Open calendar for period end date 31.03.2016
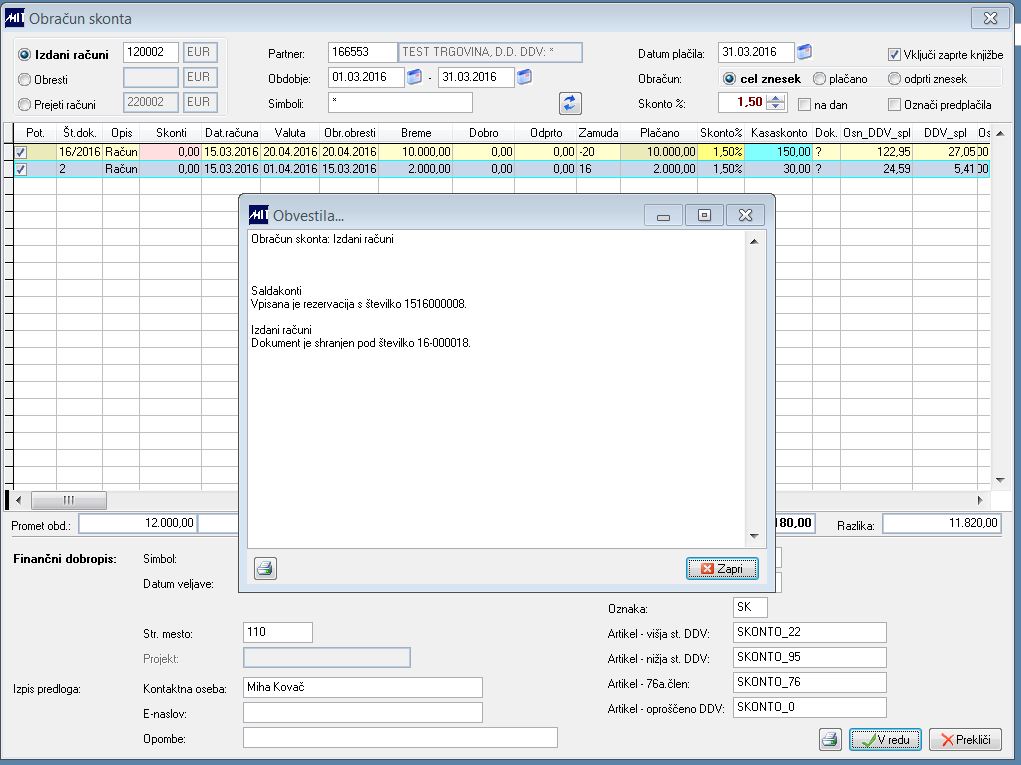1021x765 pixels. (524, 77)
